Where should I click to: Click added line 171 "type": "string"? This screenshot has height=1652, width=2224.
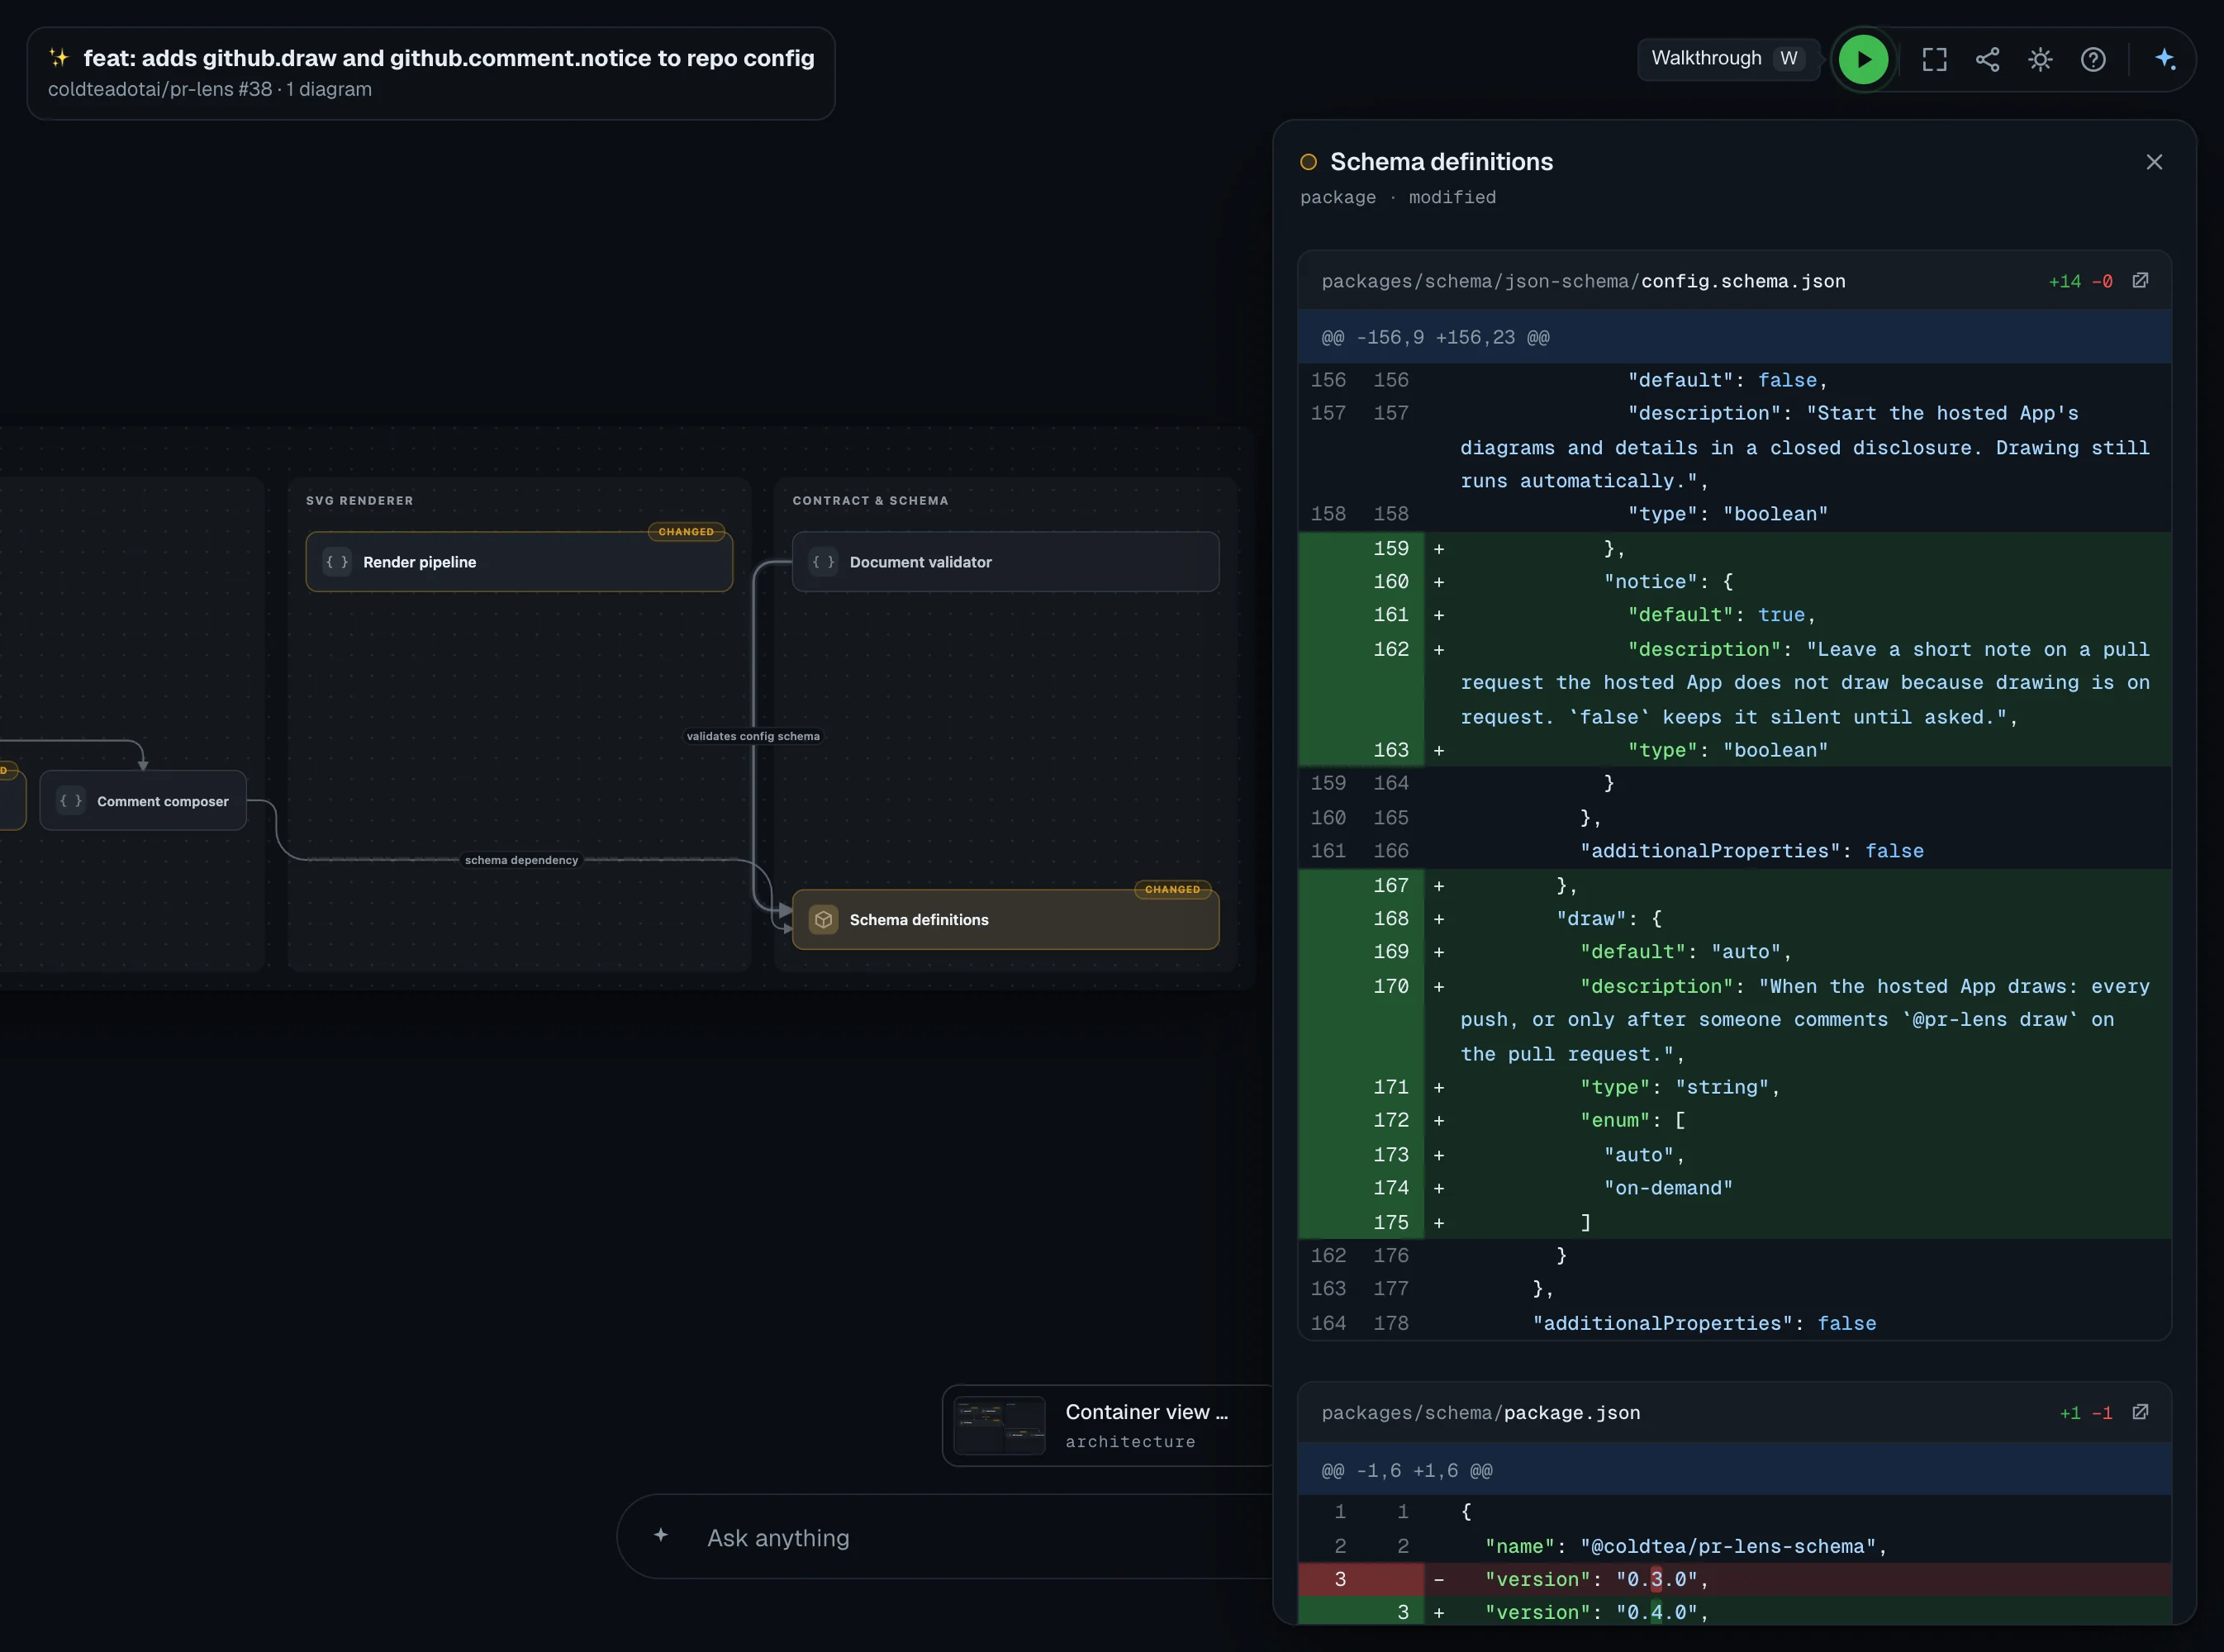1735,1087
